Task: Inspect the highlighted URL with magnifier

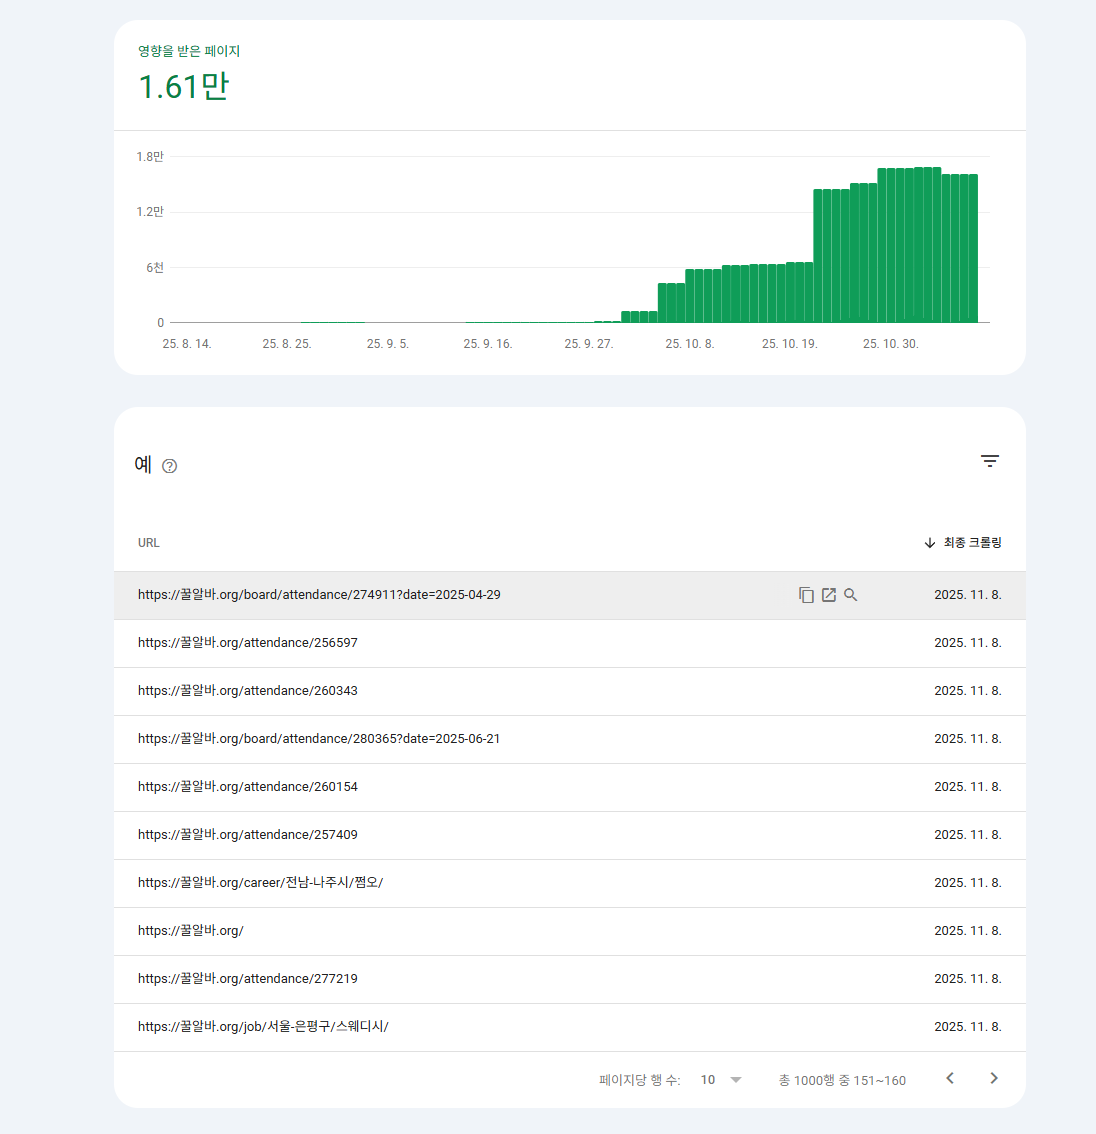Action: pyautogui.click(x=851, y=595)
